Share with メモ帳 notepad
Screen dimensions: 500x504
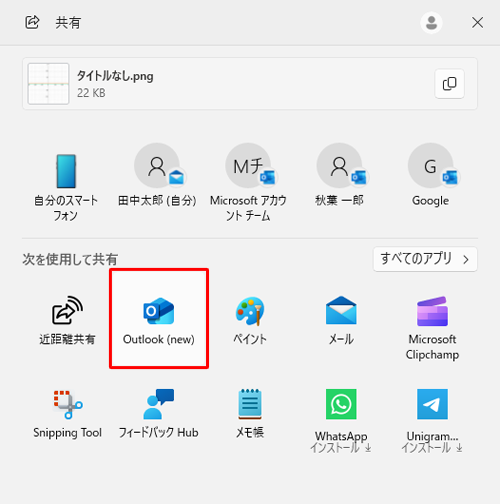[250, 413]
